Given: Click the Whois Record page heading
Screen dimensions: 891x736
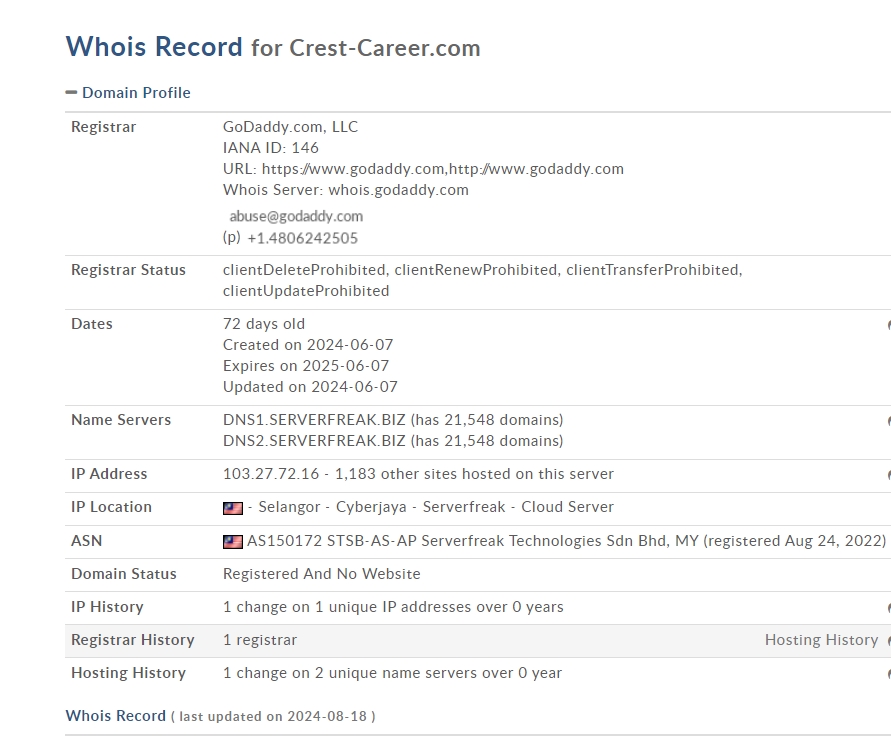Looking at the screenshot, I should [273, 47].
